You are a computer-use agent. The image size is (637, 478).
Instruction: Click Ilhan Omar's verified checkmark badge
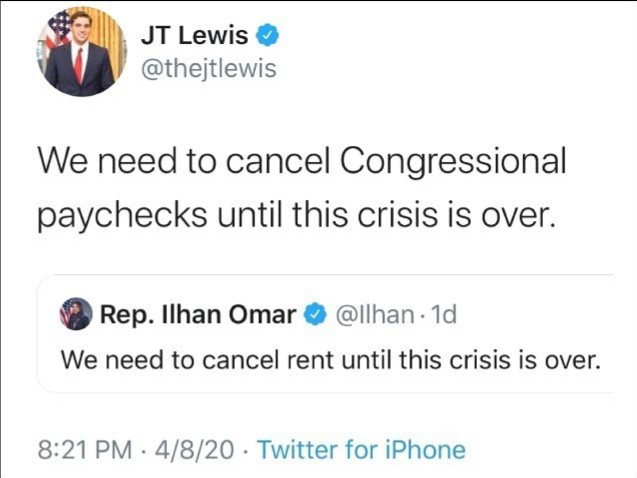pos(313,315)
